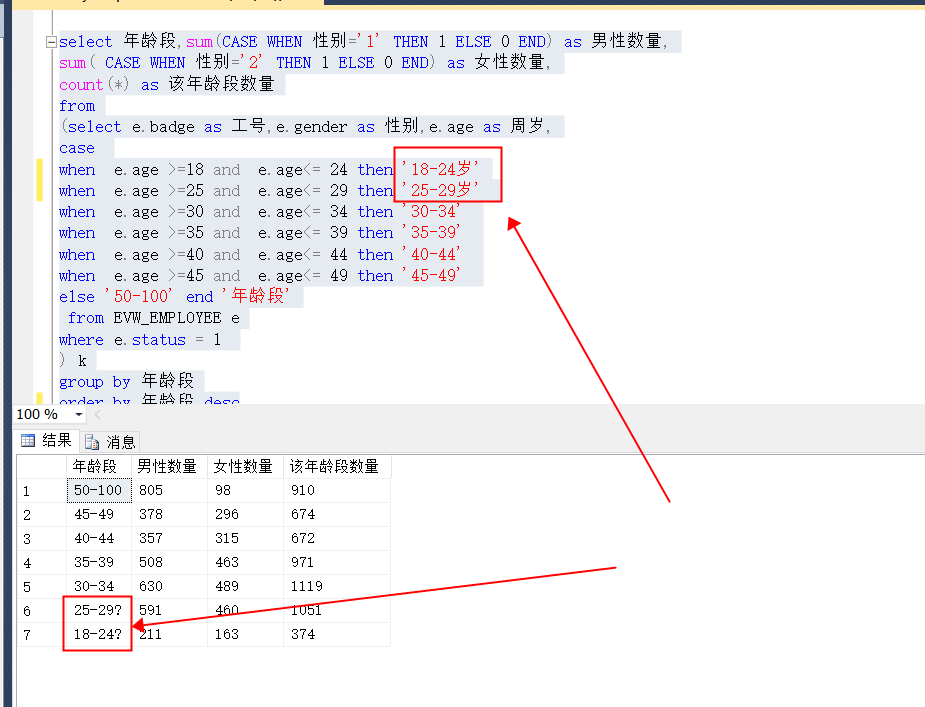Select row header number 1
The width and height of the screenshot is (925, 707).
coord(41,491)
